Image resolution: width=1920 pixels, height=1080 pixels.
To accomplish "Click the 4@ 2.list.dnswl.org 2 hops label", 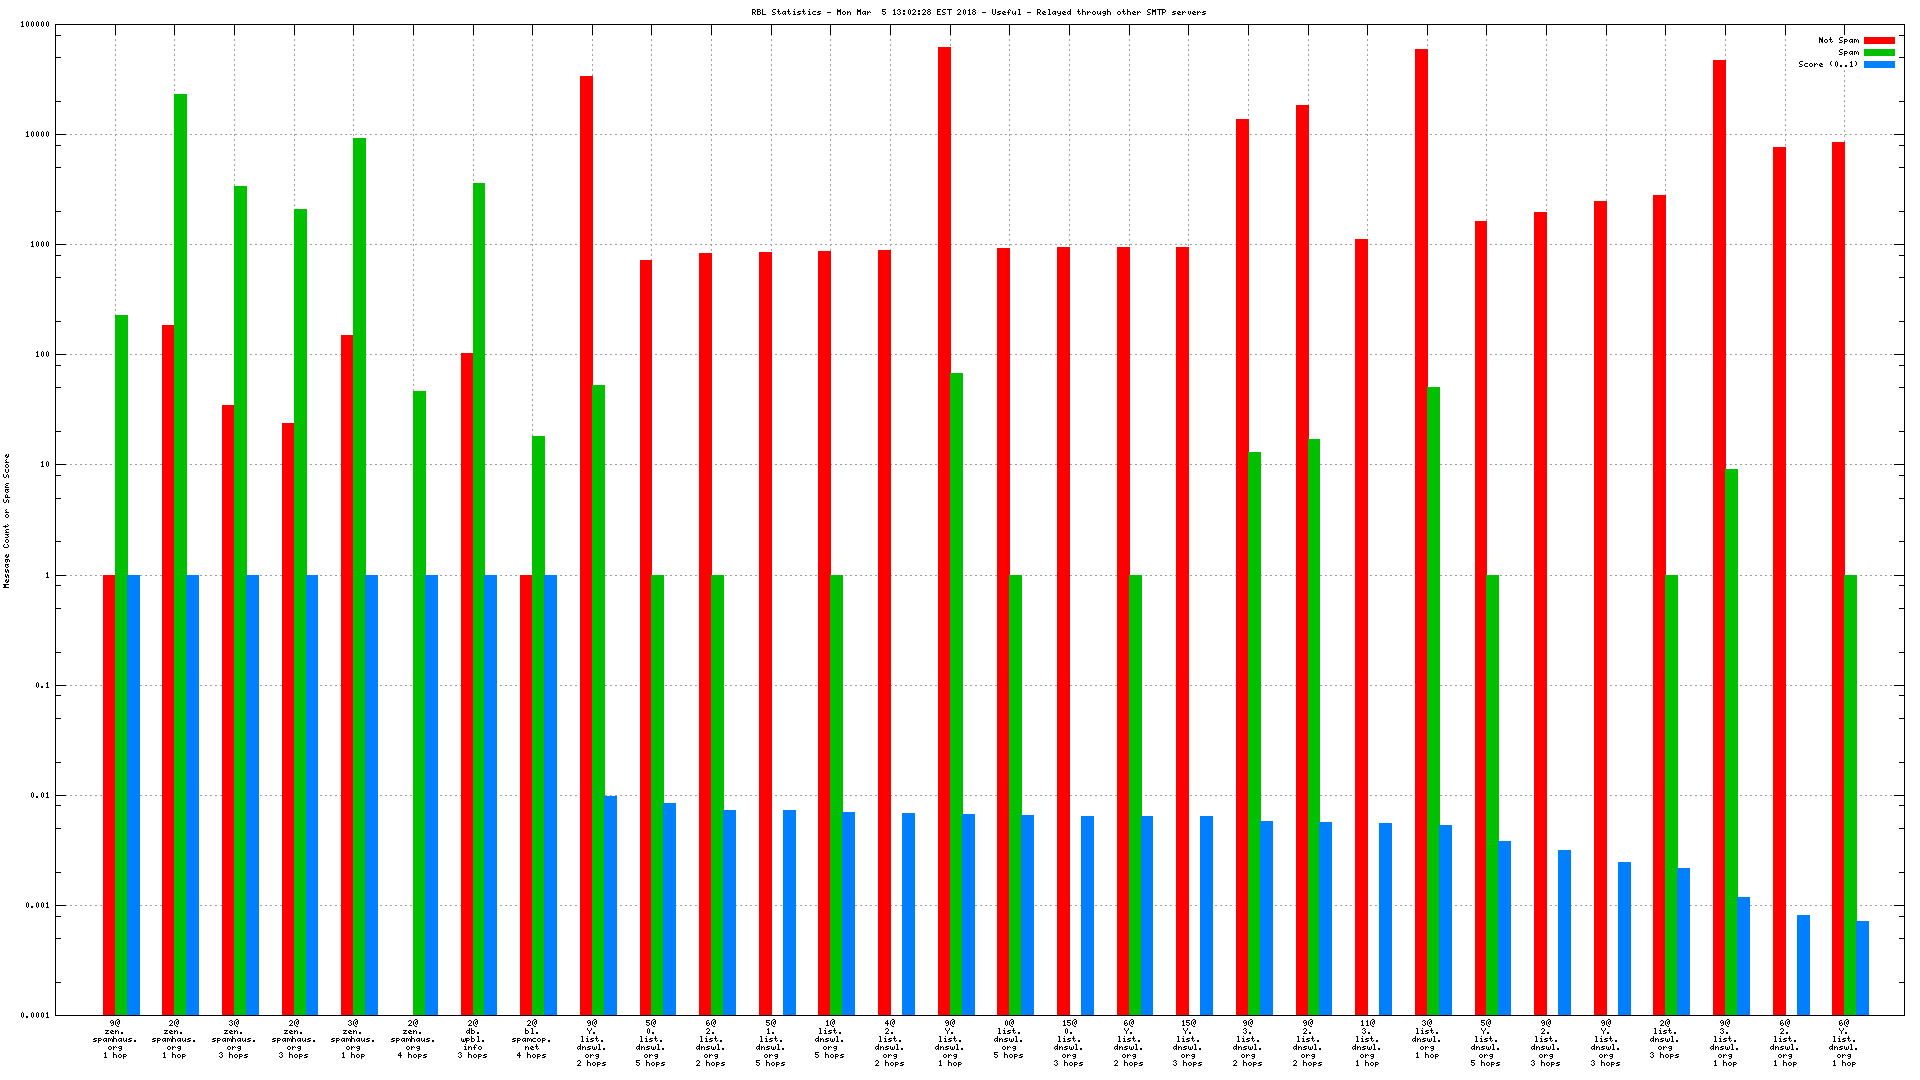I will (890, 1043).
